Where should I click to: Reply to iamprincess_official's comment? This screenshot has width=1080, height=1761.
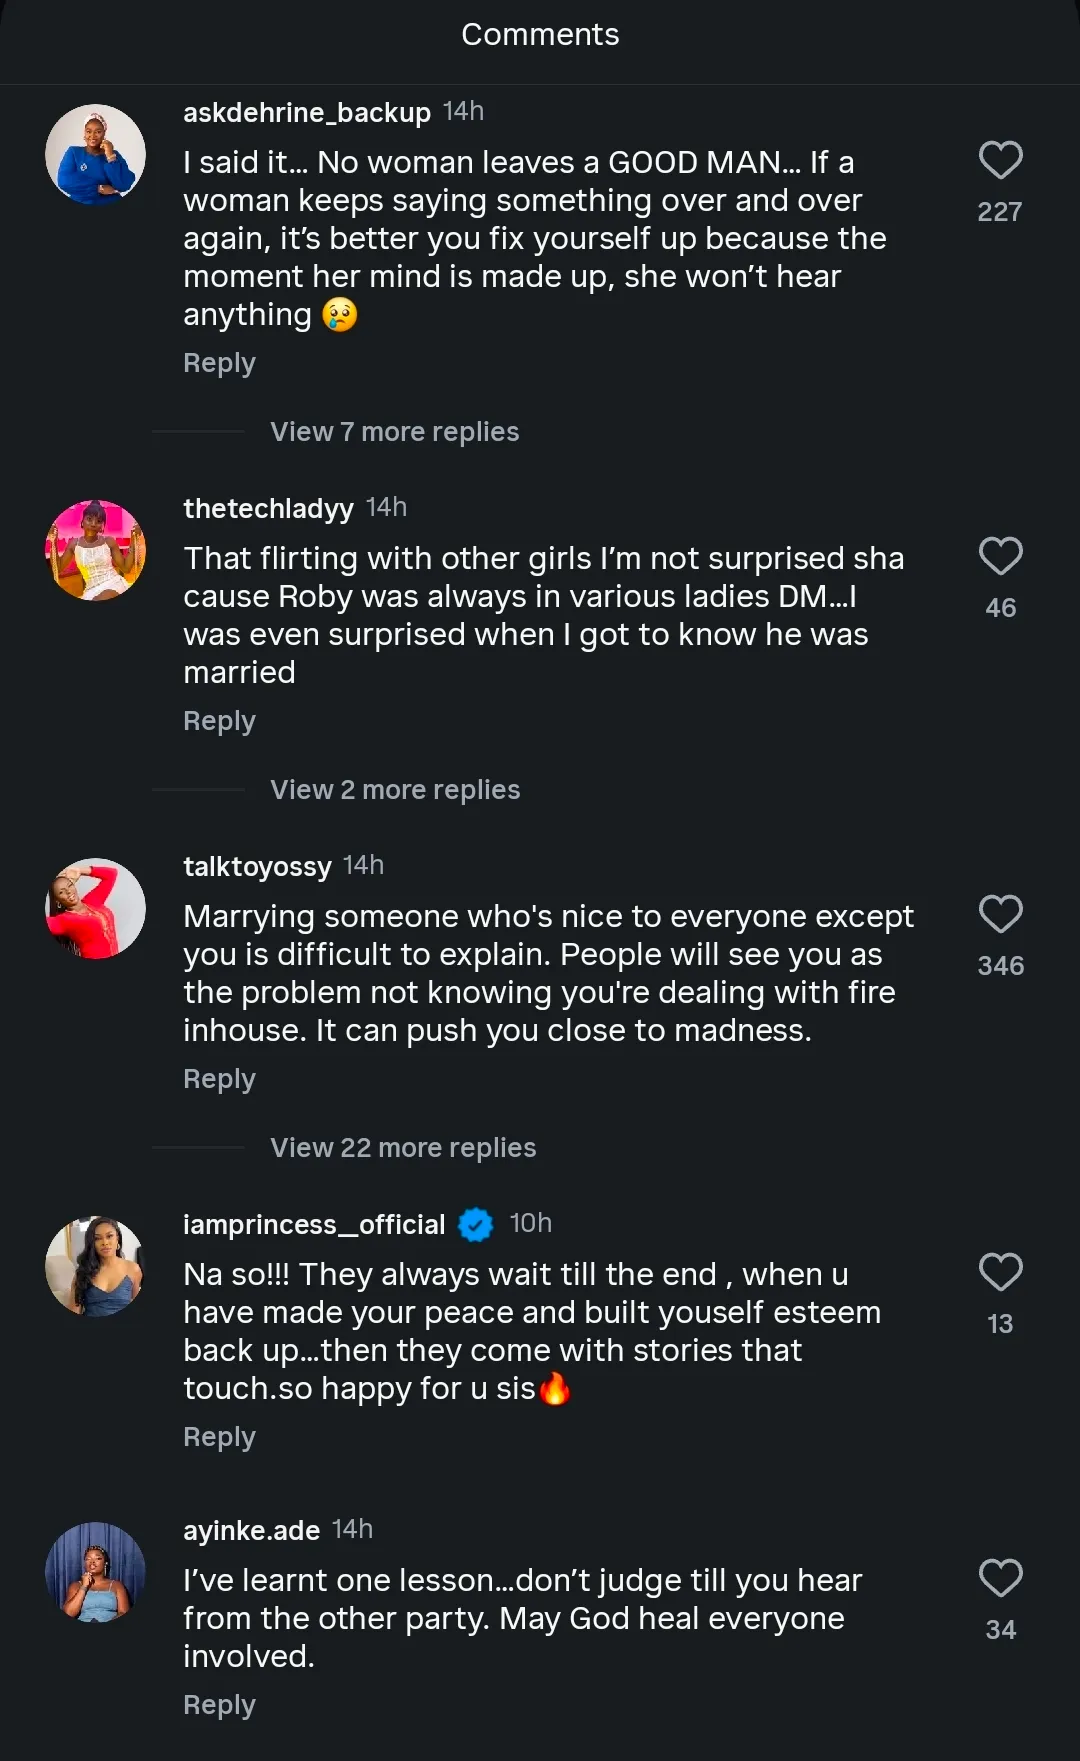[219, 1437]
